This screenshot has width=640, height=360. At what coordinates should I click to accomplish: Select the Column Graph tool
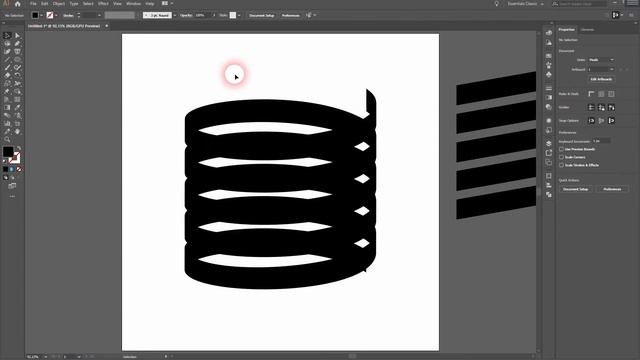point(7,123)
